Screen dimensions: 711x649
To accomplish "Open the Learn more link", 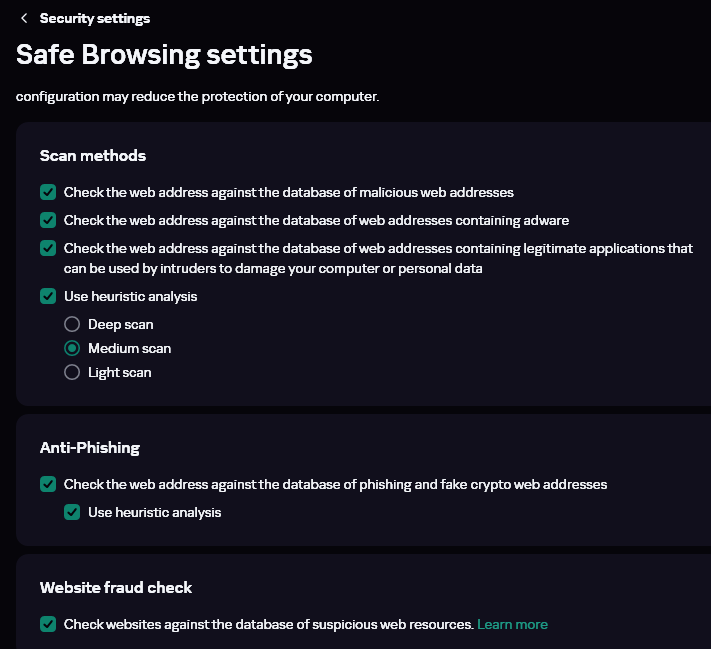I will pos(512,624).
